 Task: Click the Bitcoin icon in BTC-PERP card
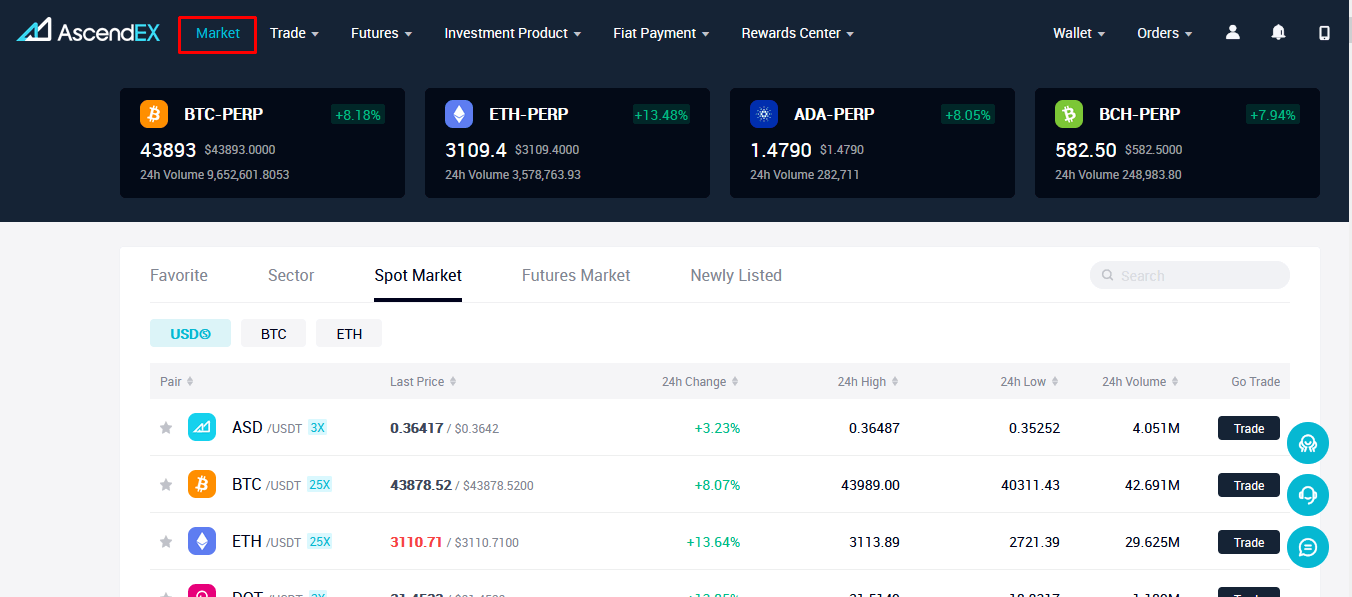click(x=154, y=114)
